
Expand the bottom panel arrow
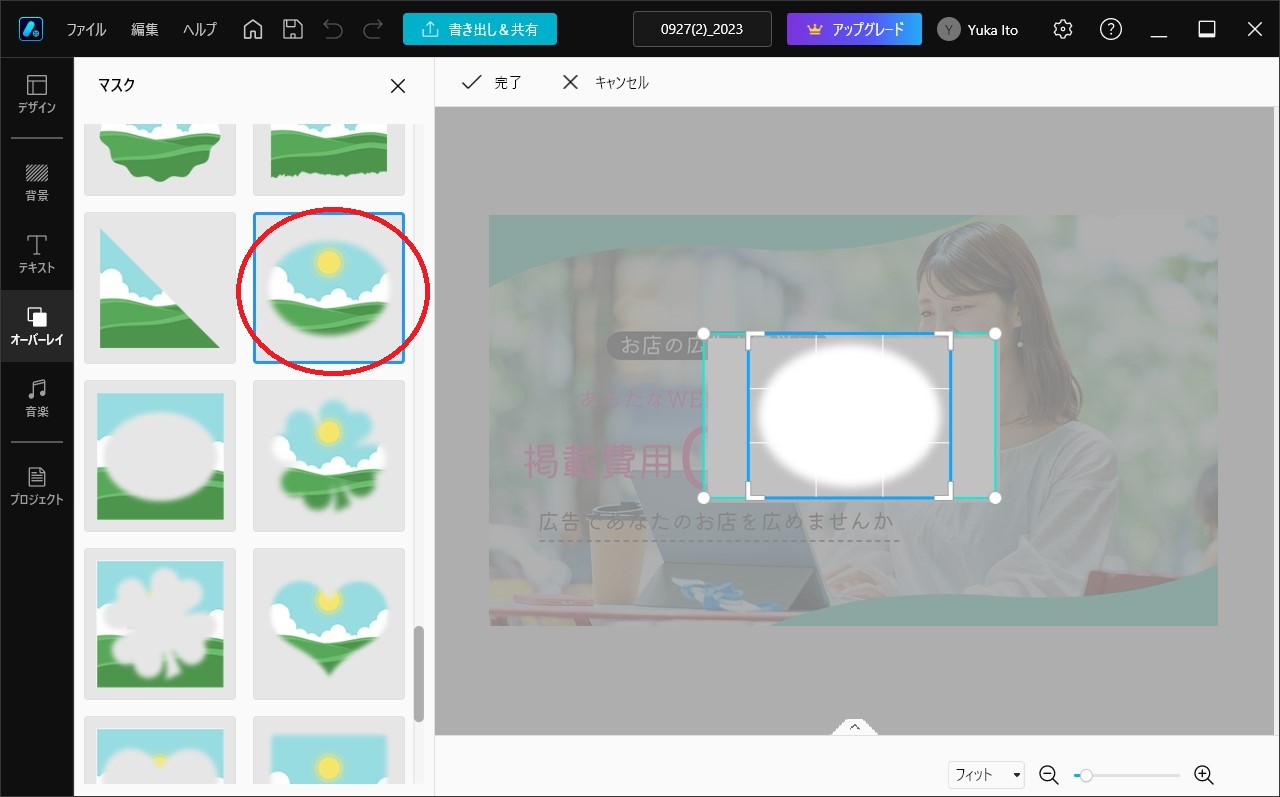(x=855, y=727)
